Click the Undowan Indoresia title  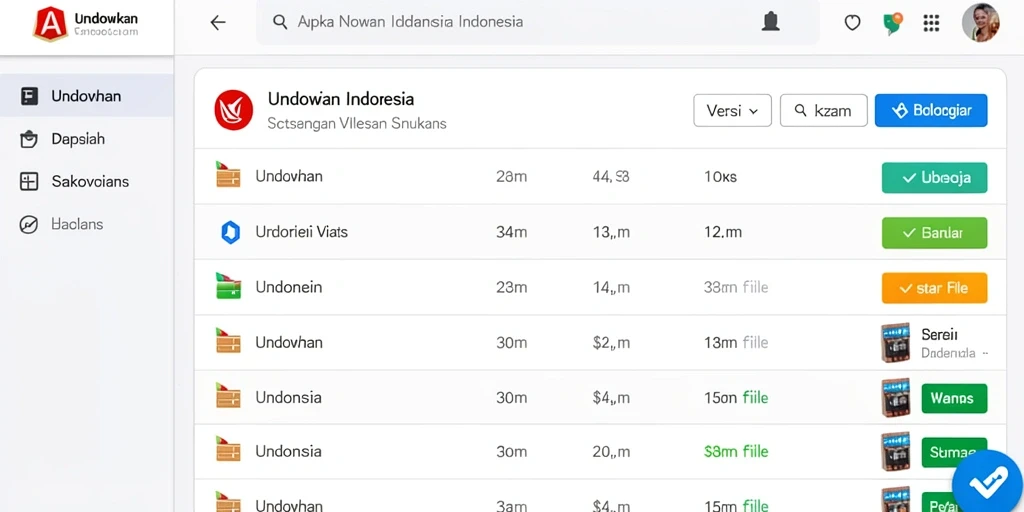[x=341, y=99]
